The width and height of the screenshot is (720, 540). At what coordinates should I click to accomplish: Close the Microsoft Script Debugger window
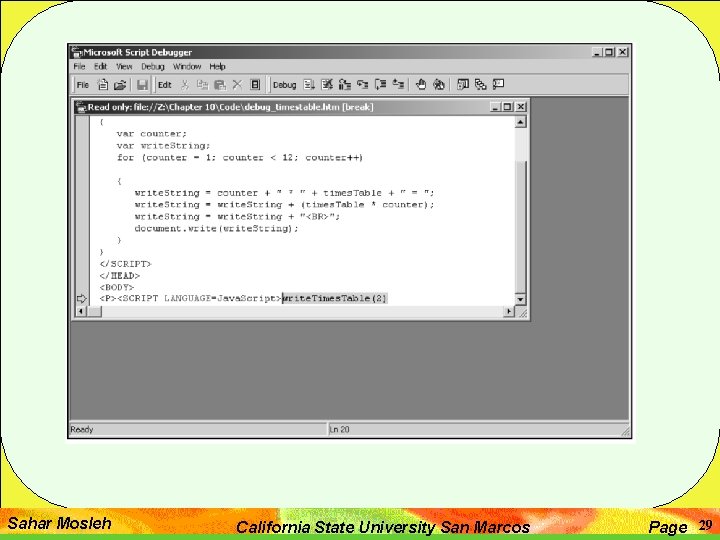click(622, 52)
